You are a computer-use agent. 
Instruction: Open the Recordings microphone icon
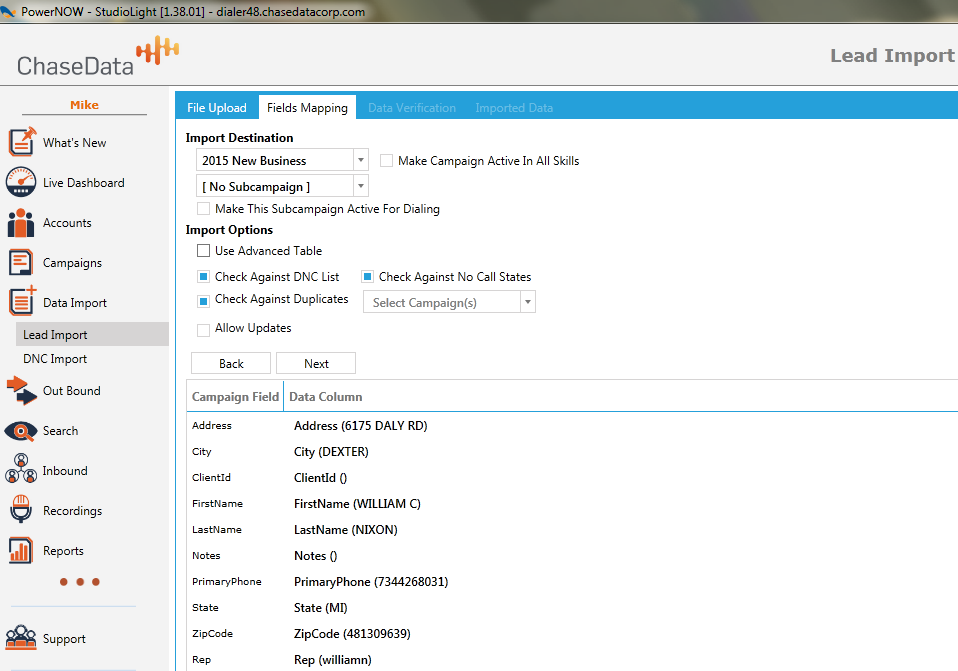[22, 511]
